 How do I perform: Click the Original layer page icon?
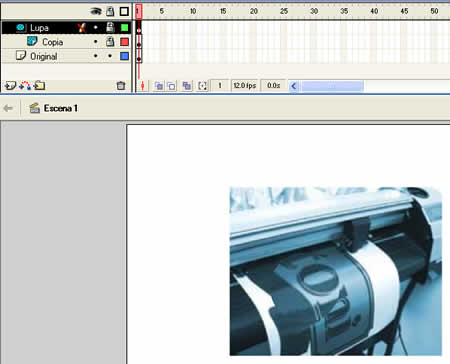tap(21, 55)
